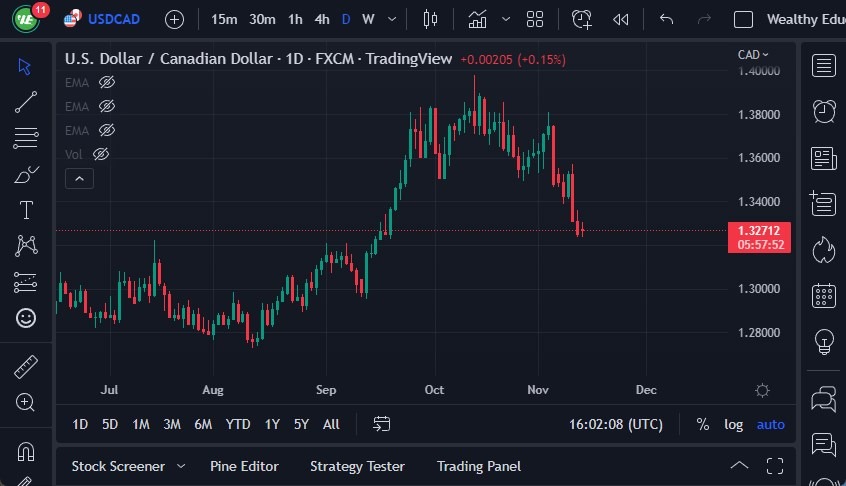Maximize the bottom panel fullscreen
846x486 pixels.
775,466
